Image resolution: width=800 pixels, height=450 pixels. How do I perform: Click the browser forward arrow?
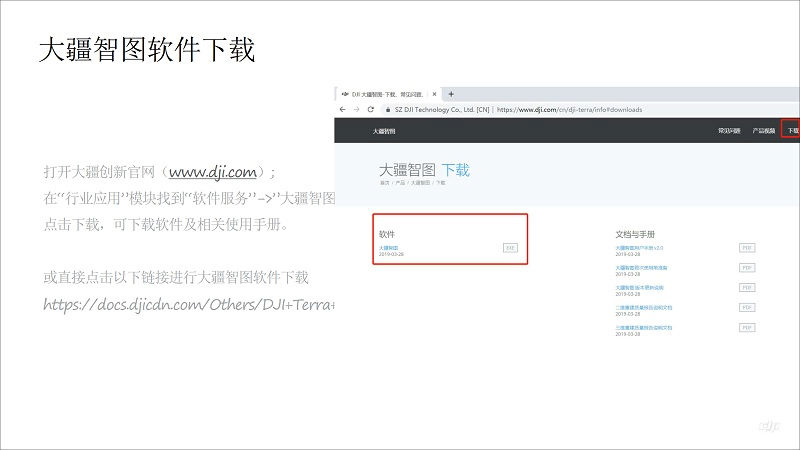tap(355, 109)
